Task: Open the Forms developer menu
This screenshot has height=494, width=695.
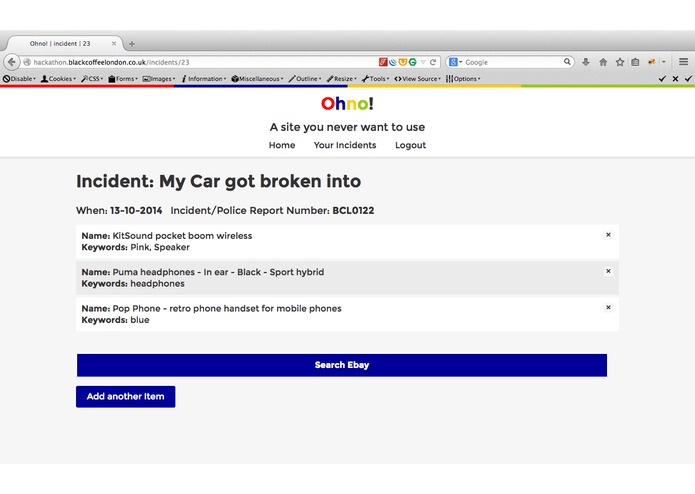Action: point(123,79)
